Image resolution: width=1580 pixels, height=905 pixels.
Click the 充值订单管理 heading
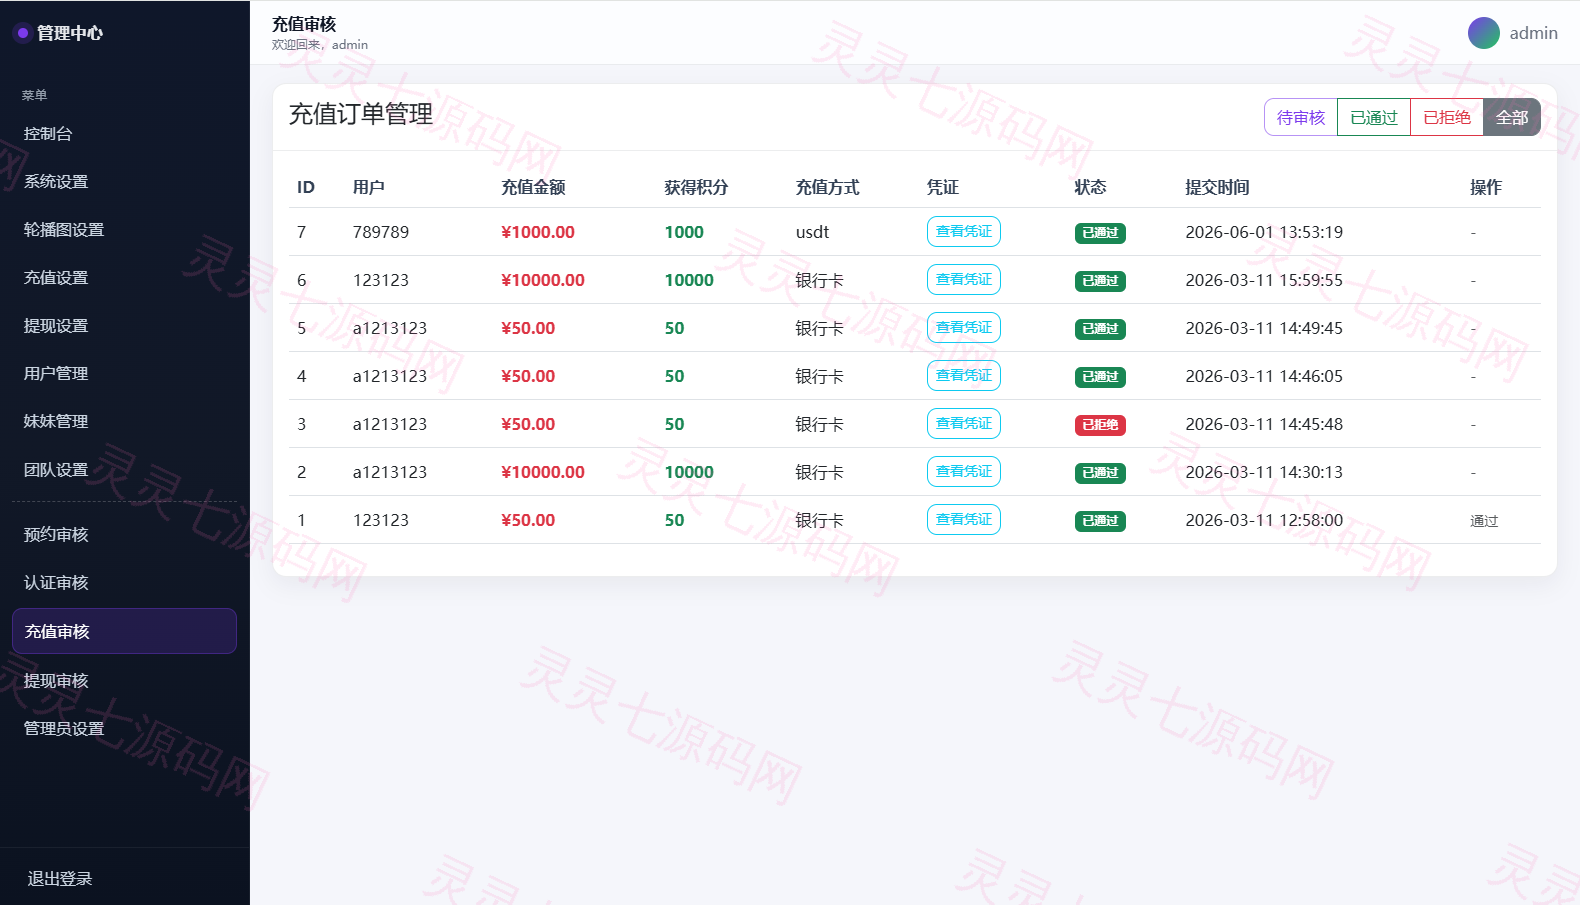coord(361,114)
